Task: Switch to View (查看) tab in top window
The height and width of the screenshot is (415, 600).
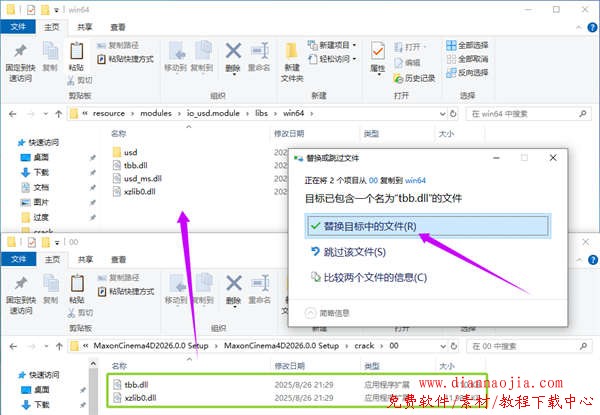Action: [x=118, y=27]
